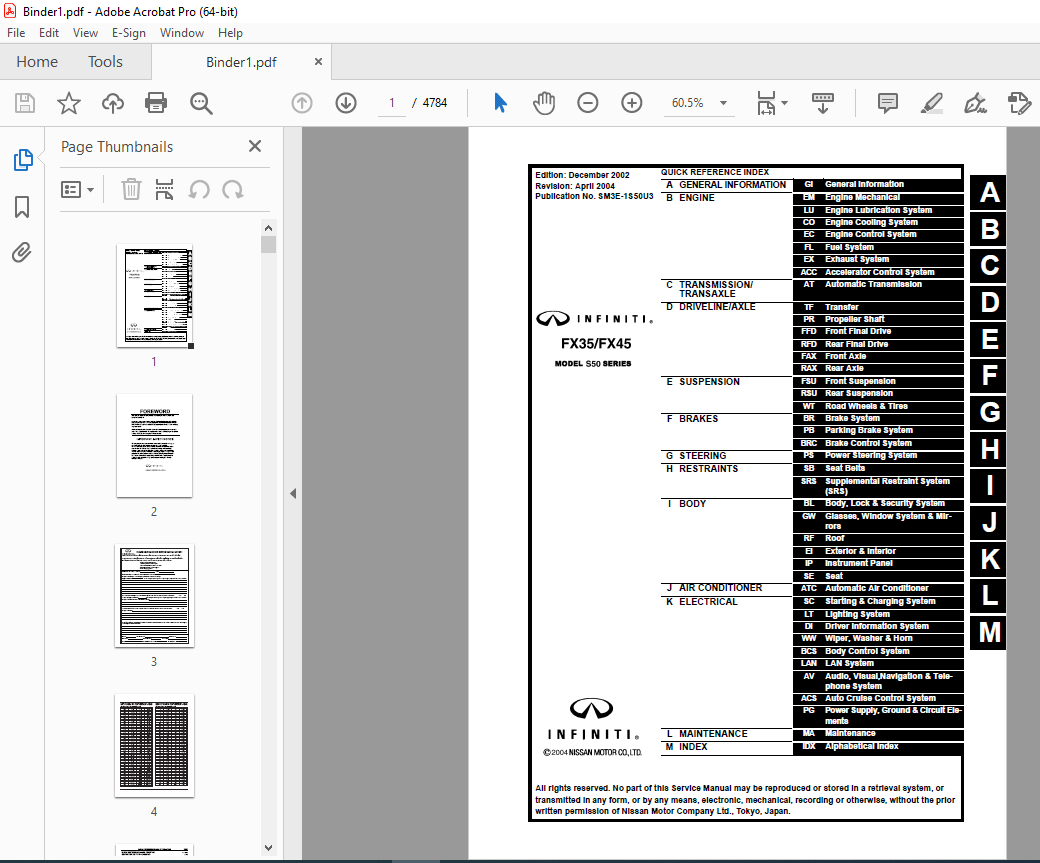The height and width of the screenshot is (863, 1040).
Task: Open the Edit menu
Action: (48, 33)
